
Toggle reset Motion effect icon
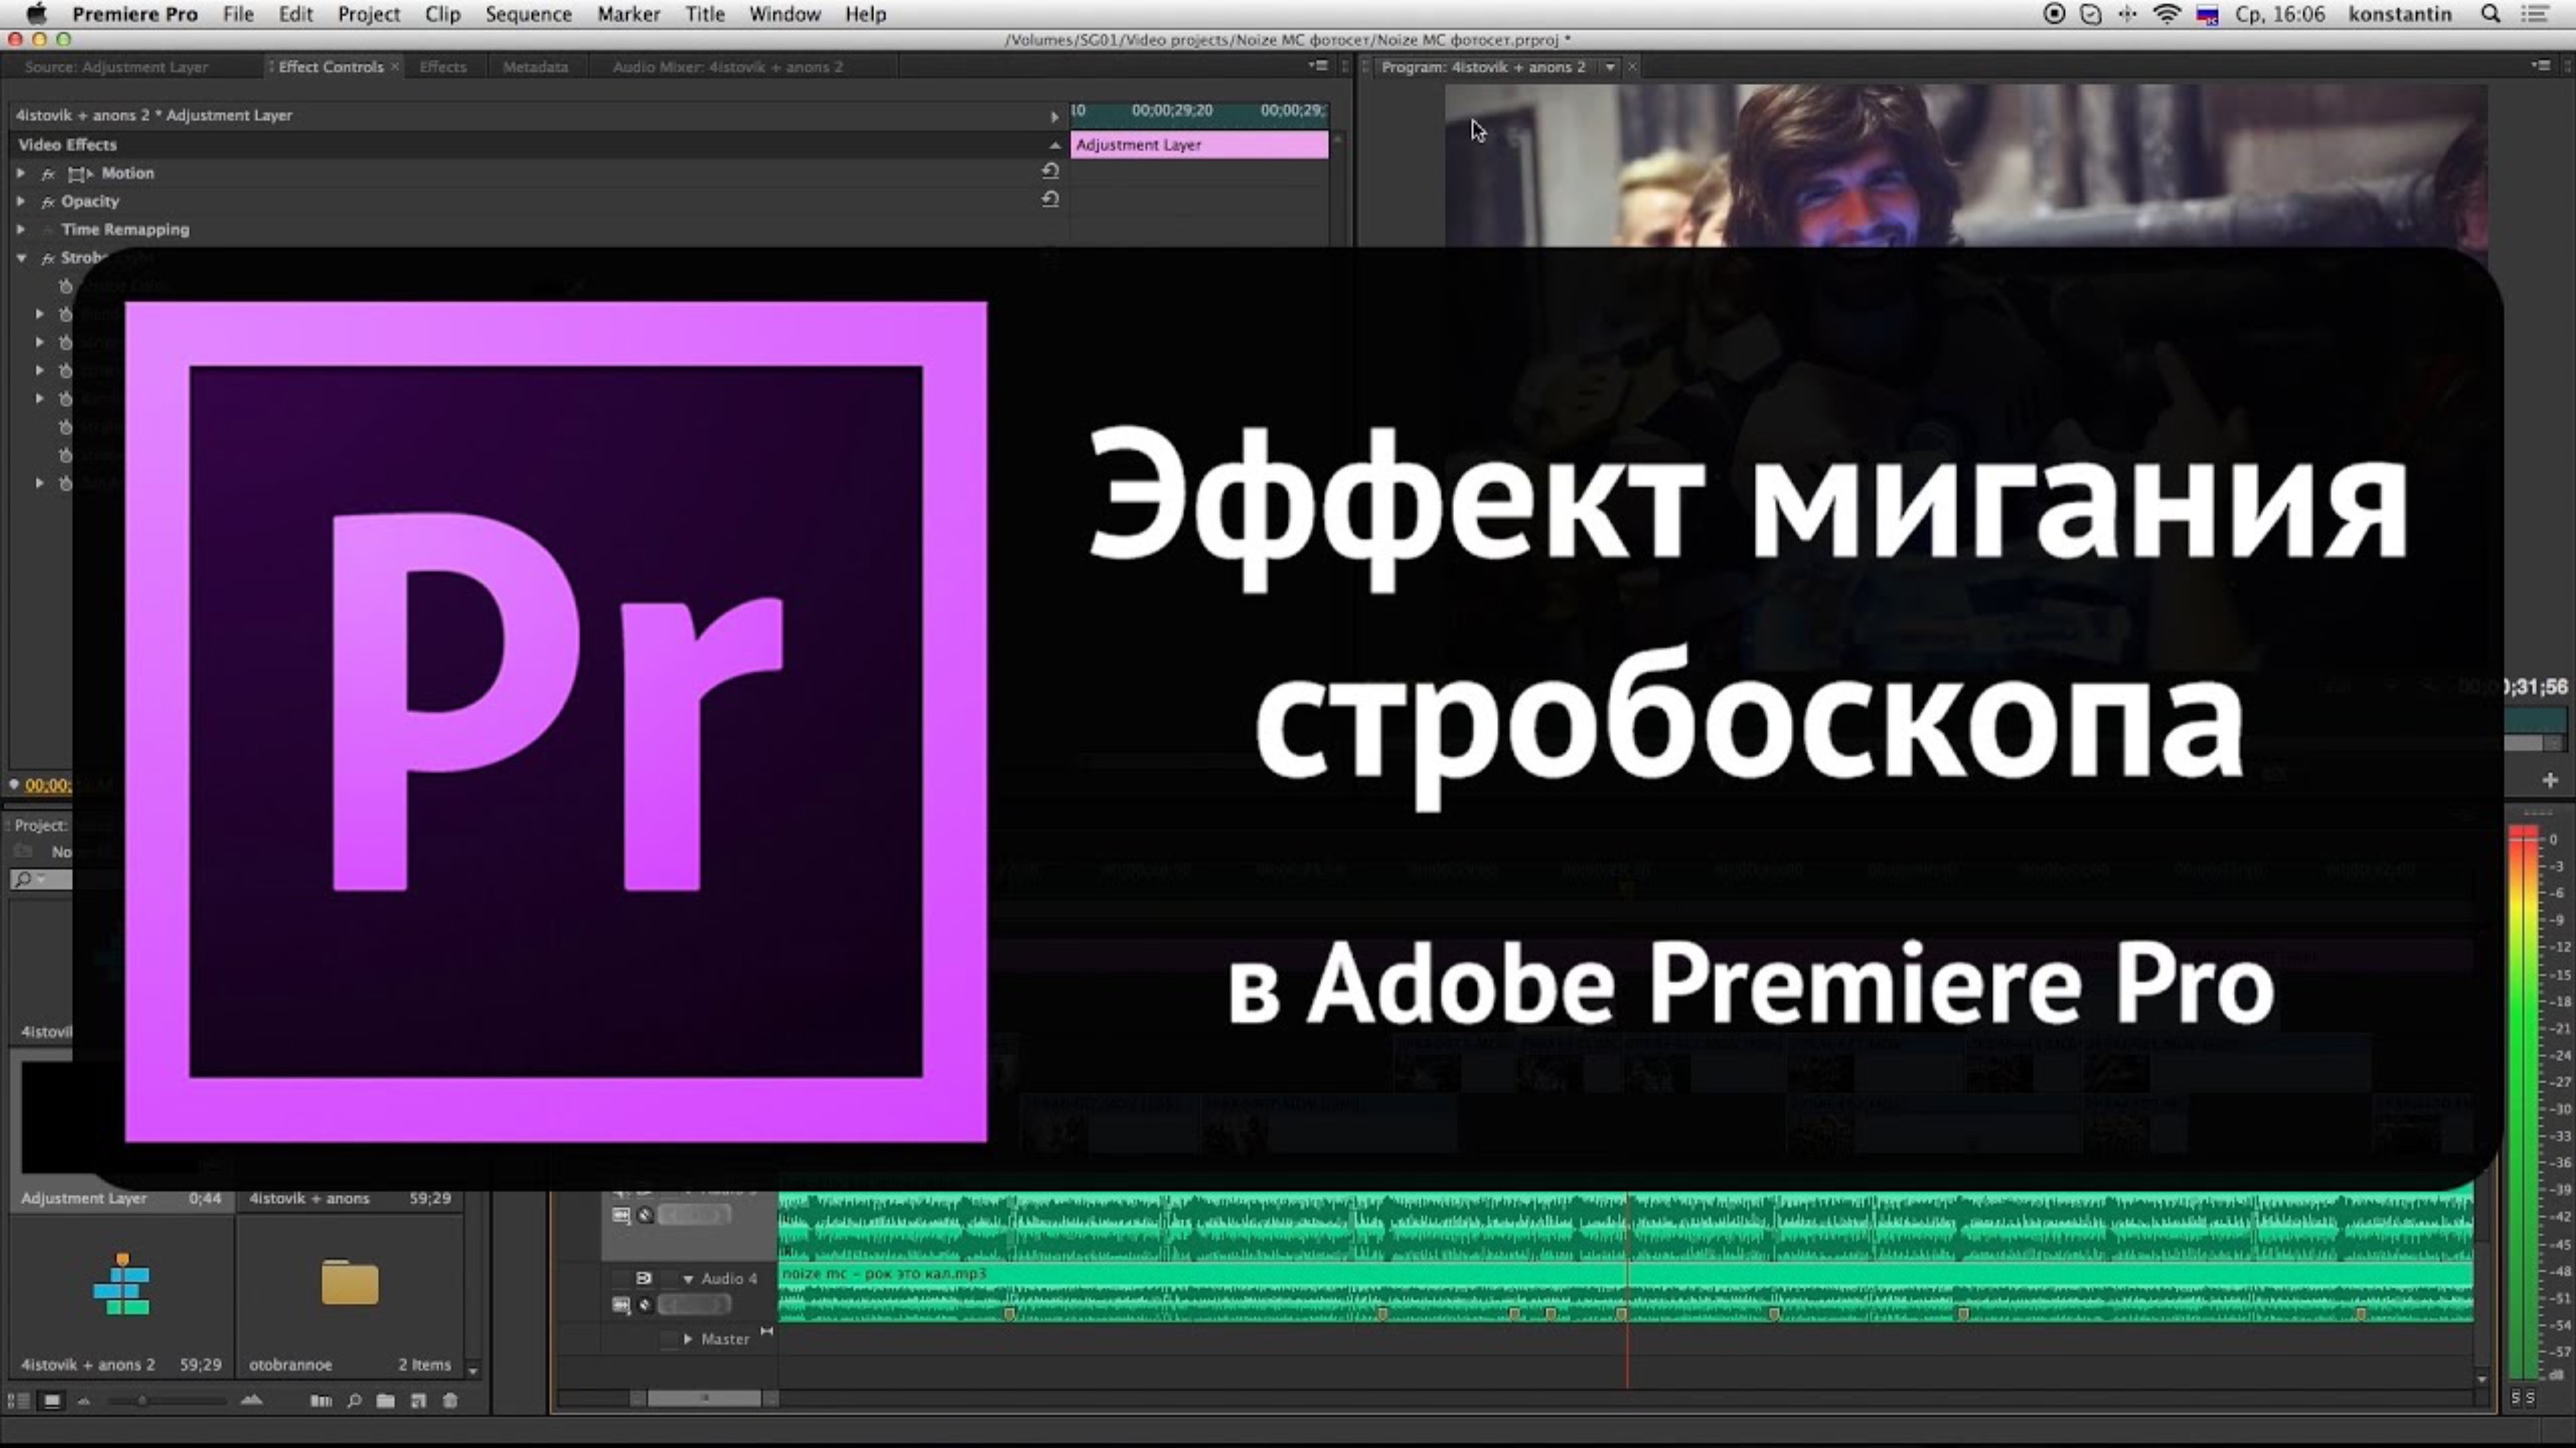tap(1044, 172)
